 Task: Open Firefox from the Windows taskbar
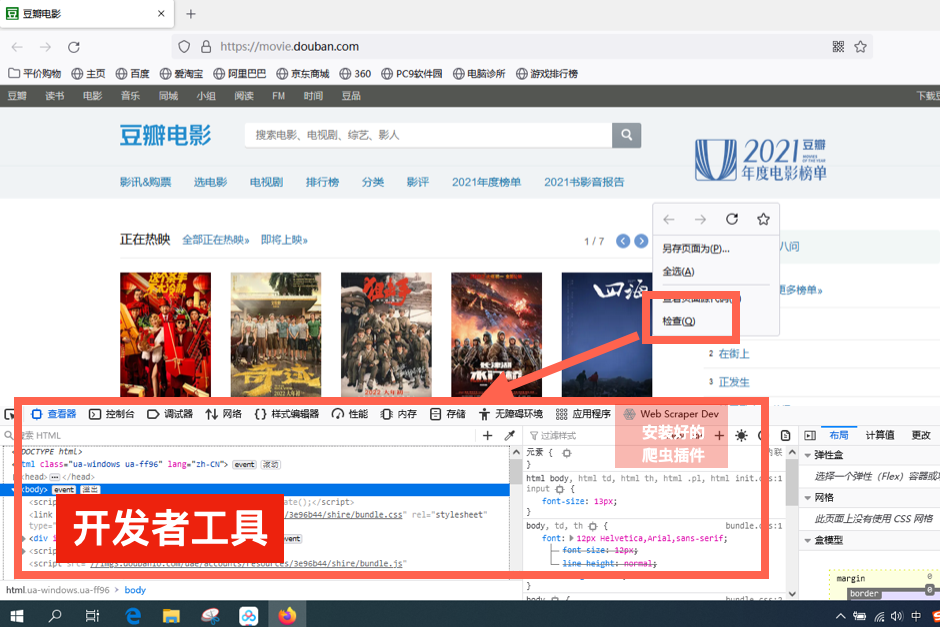coord(288,615)
